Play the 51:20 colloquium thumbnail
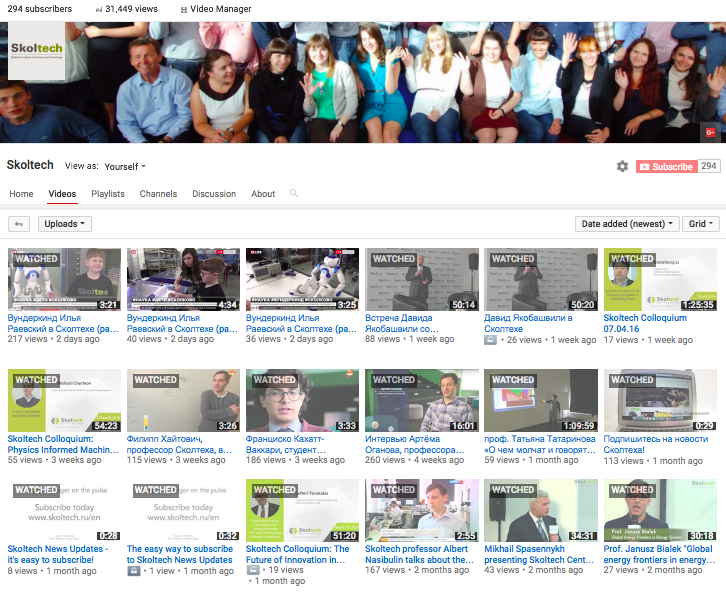 [x=302, y=510]
